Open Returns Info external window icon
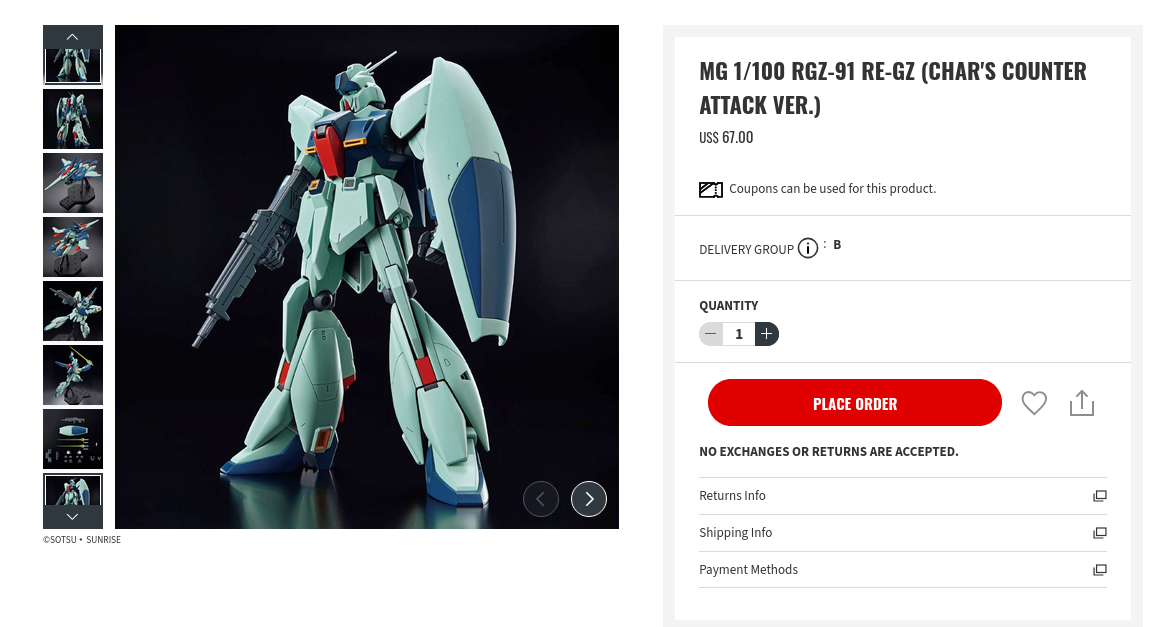Screen dimensions: 1158x627 1100,496
